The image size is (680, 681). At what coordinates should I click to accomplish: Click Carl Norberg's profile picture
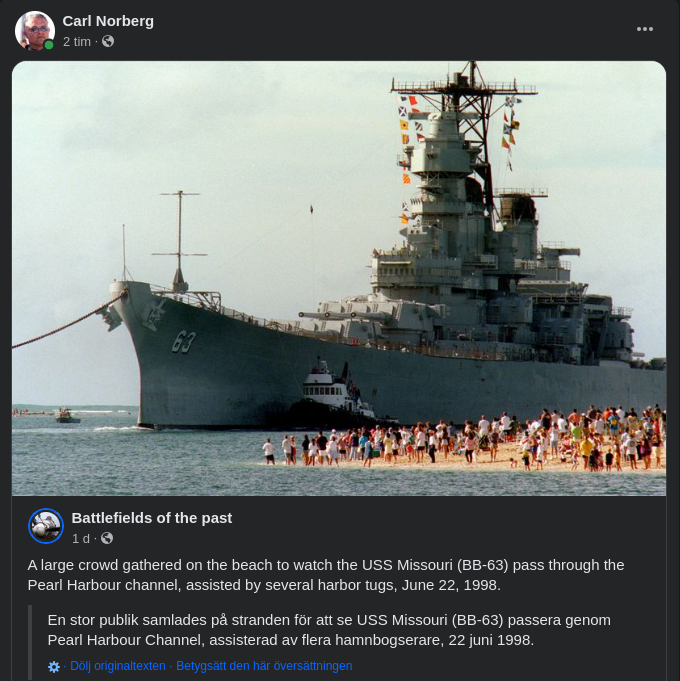[x=35, y=30]
